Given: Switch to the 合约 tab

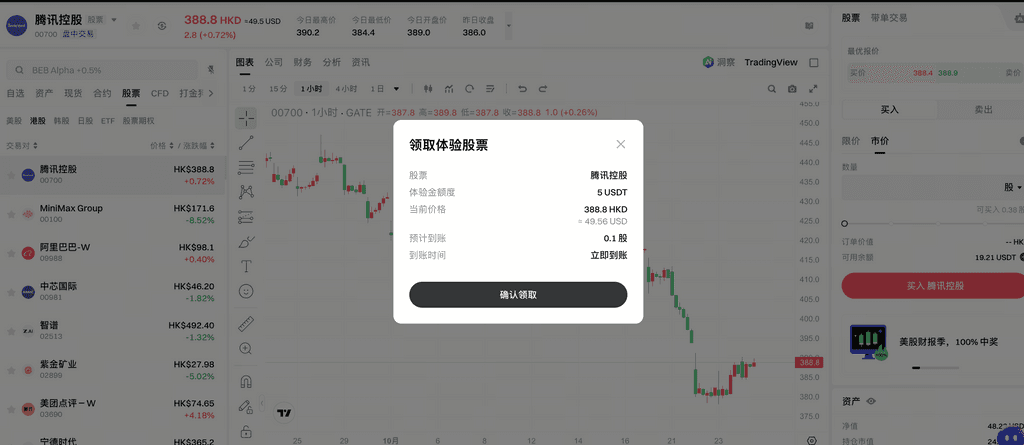Looking at the screenshot, I should 102,93.
